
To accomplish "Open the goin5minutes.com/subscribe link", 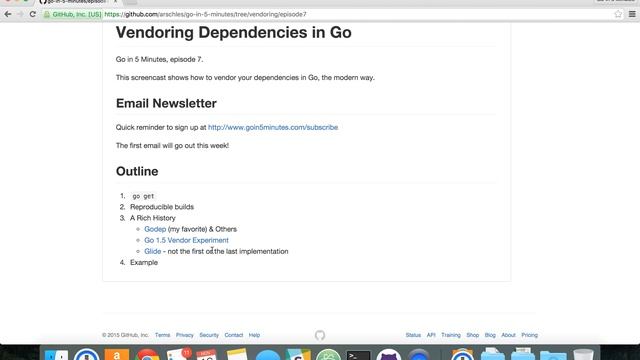I will [273, 127].
